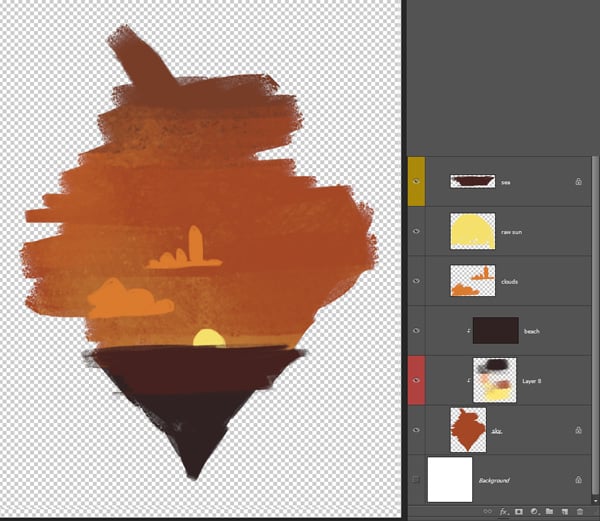The height and width of the screenshot is (521, 600).
Task: Click the 'Layer 8' layer name
Action: [x=532, y=381]
